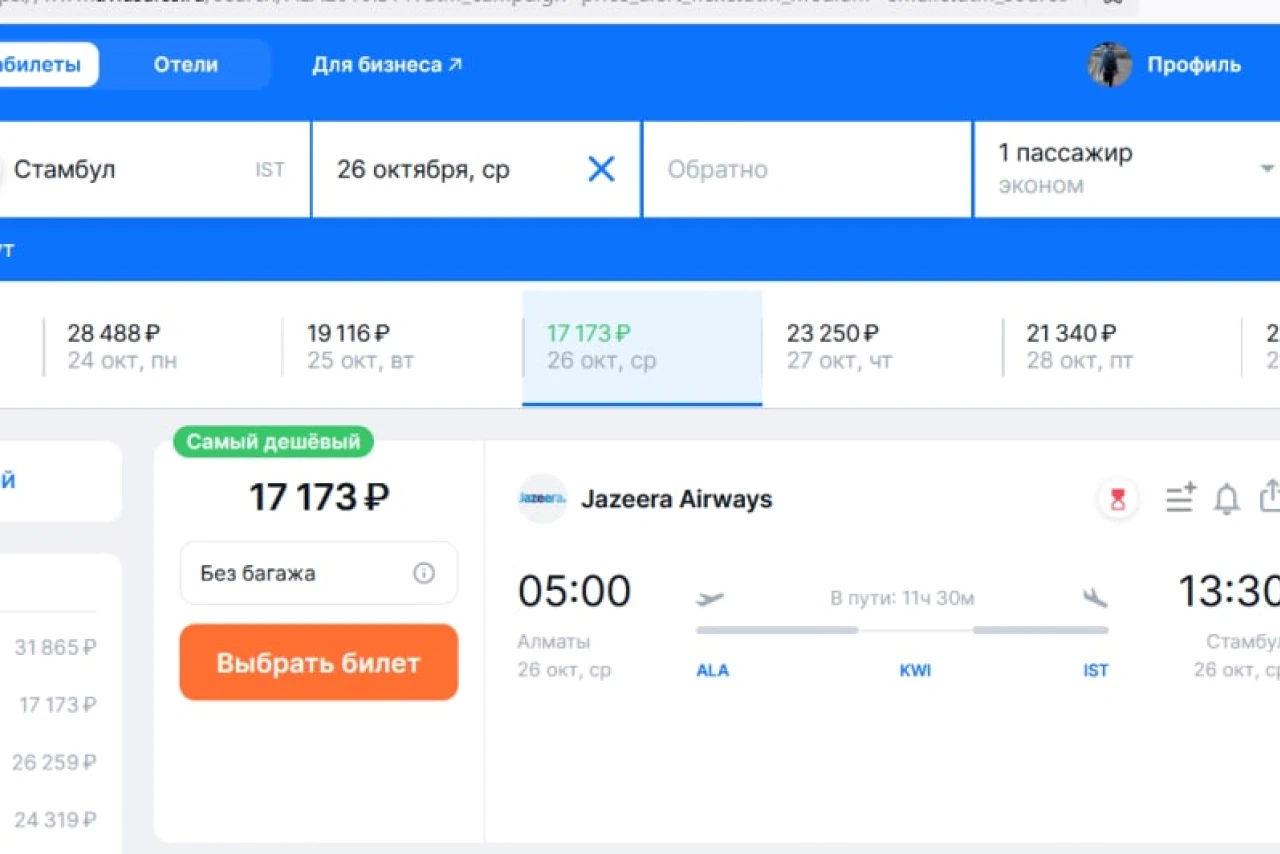Screen dimensions: 1280x854
Task: Open the Без багажа baggage selector
Action: [x=319, y=573]
